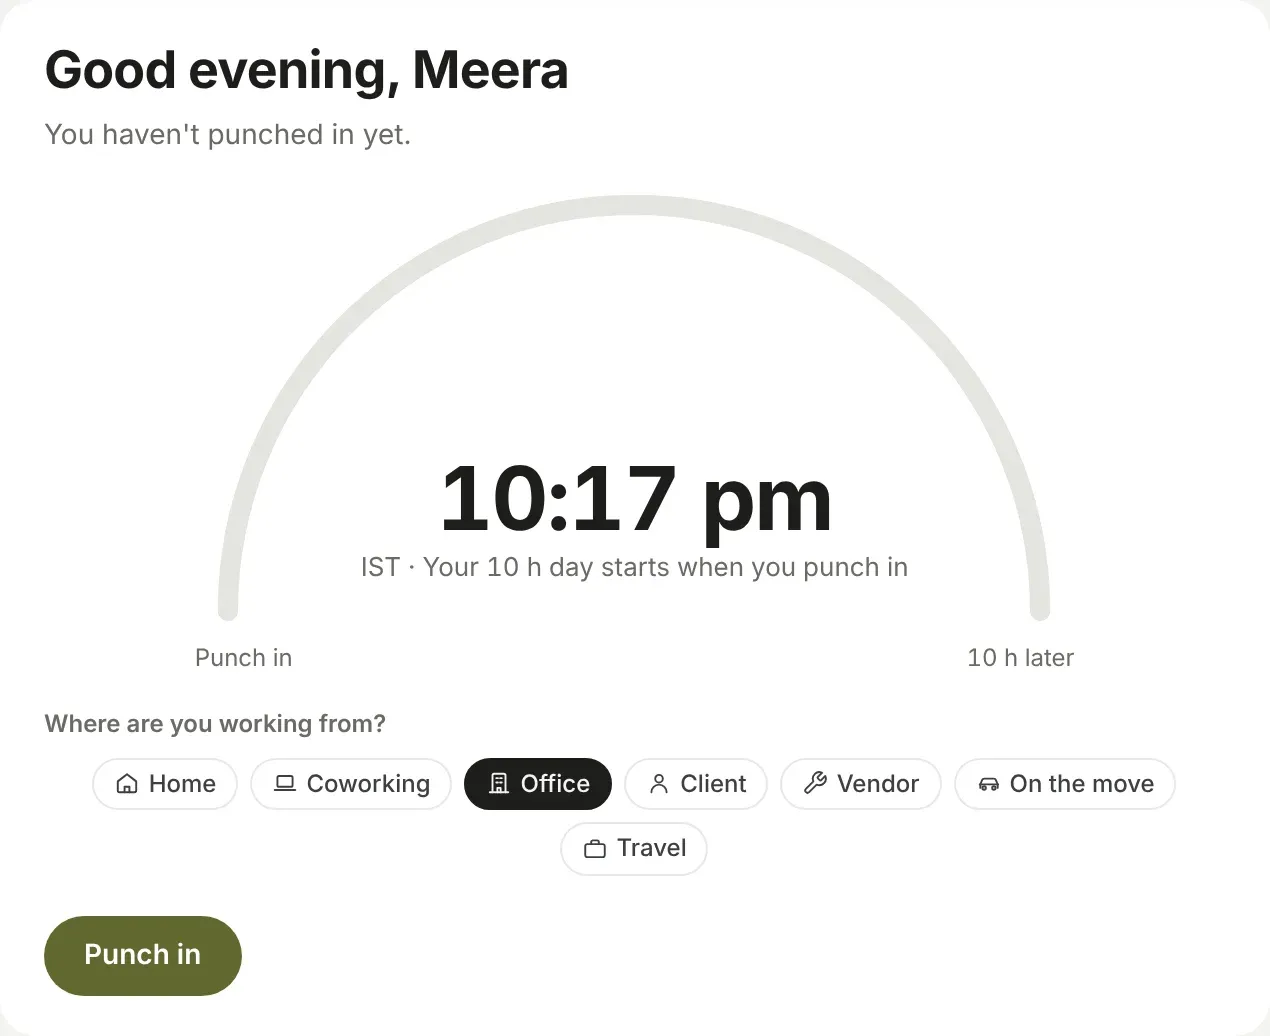1270x1036 pixels.
Task: Click the Punch in label under arc
Action: click(244, 658)
